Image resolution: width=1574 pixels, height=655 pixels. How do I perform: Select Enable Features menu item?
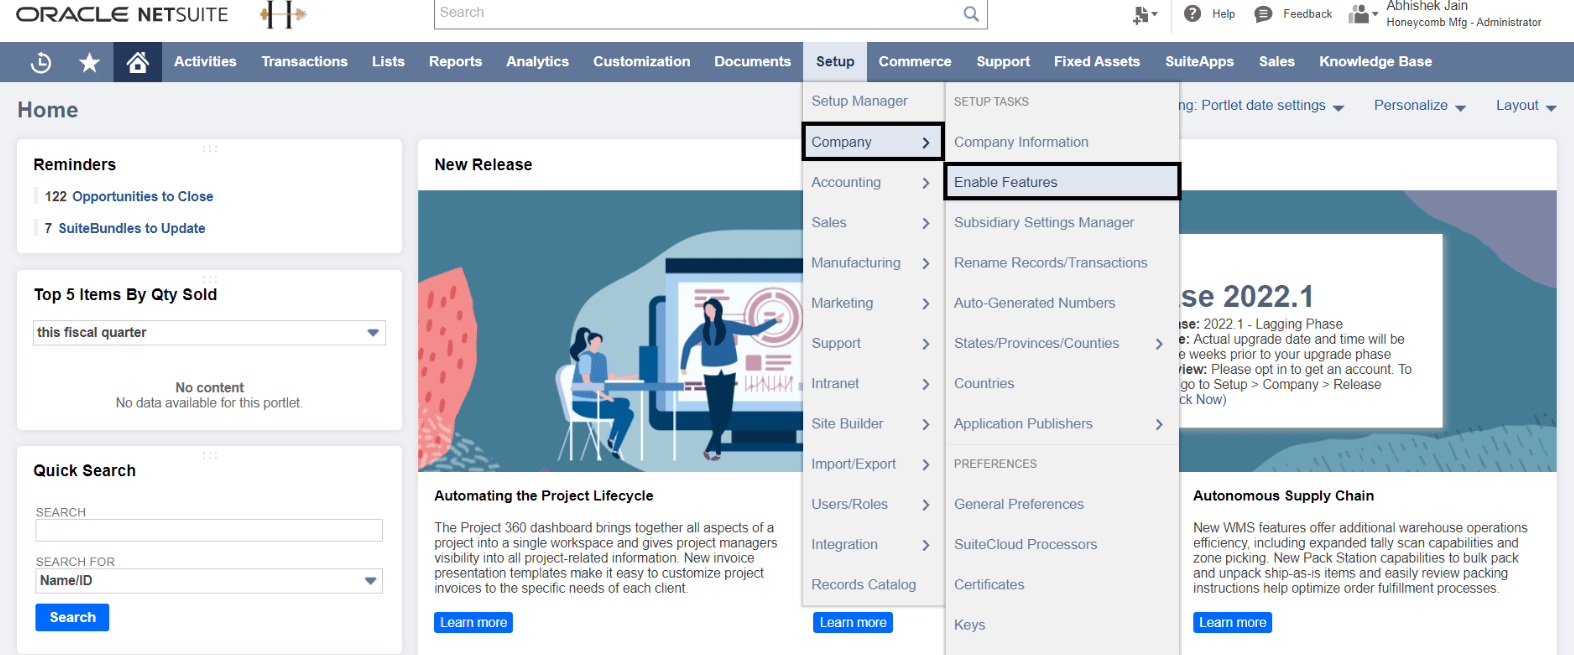click(x=1062, y=182)
